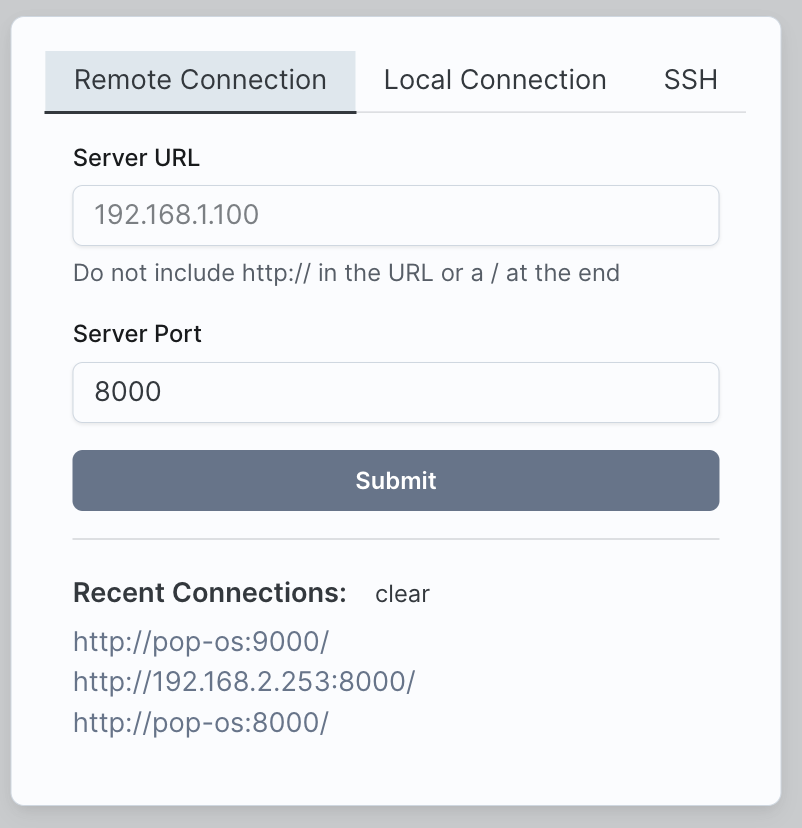Open the SSH tab
Screen dimensions: 802x828
click(690, 80)
